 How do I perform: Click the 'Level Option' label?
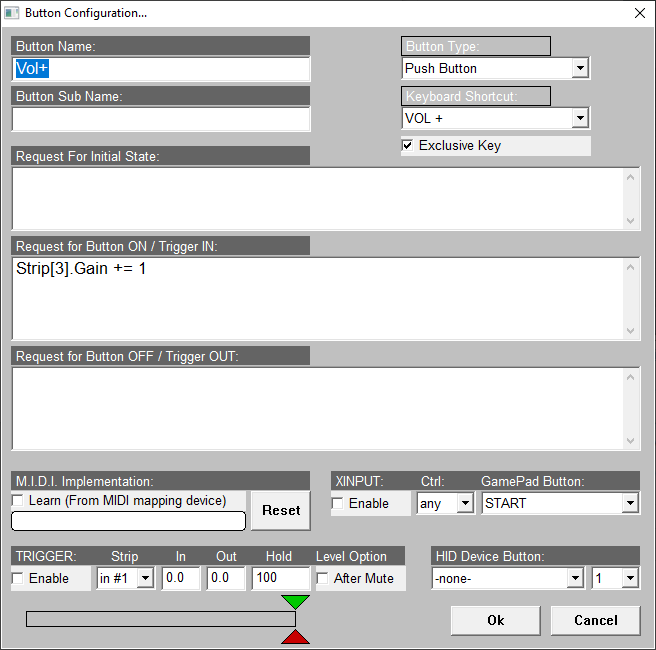351,556
